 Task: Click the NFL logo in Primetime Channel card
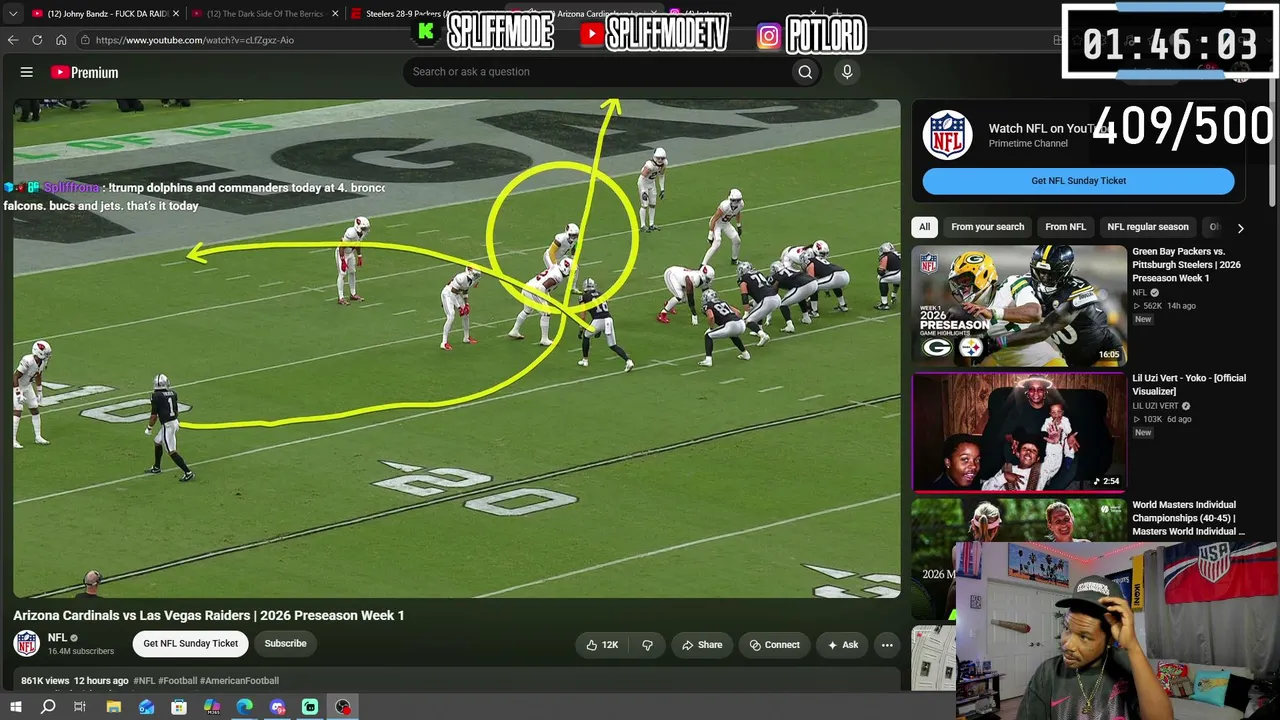tap(947, 135)
